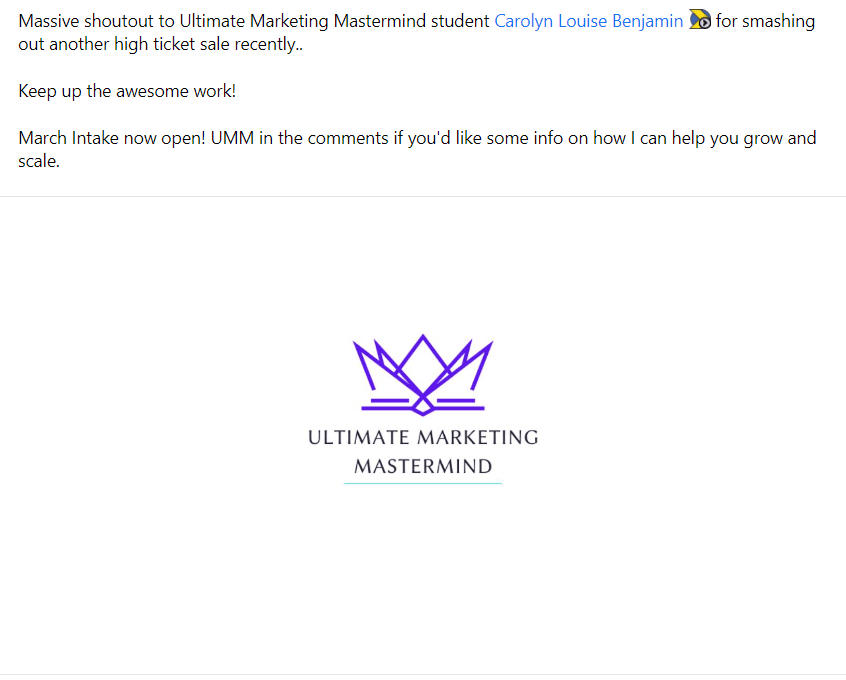Click the 'Keep up the awesome work!' line
The width and height of the screenshot is (846, 680).
(127, 91)
